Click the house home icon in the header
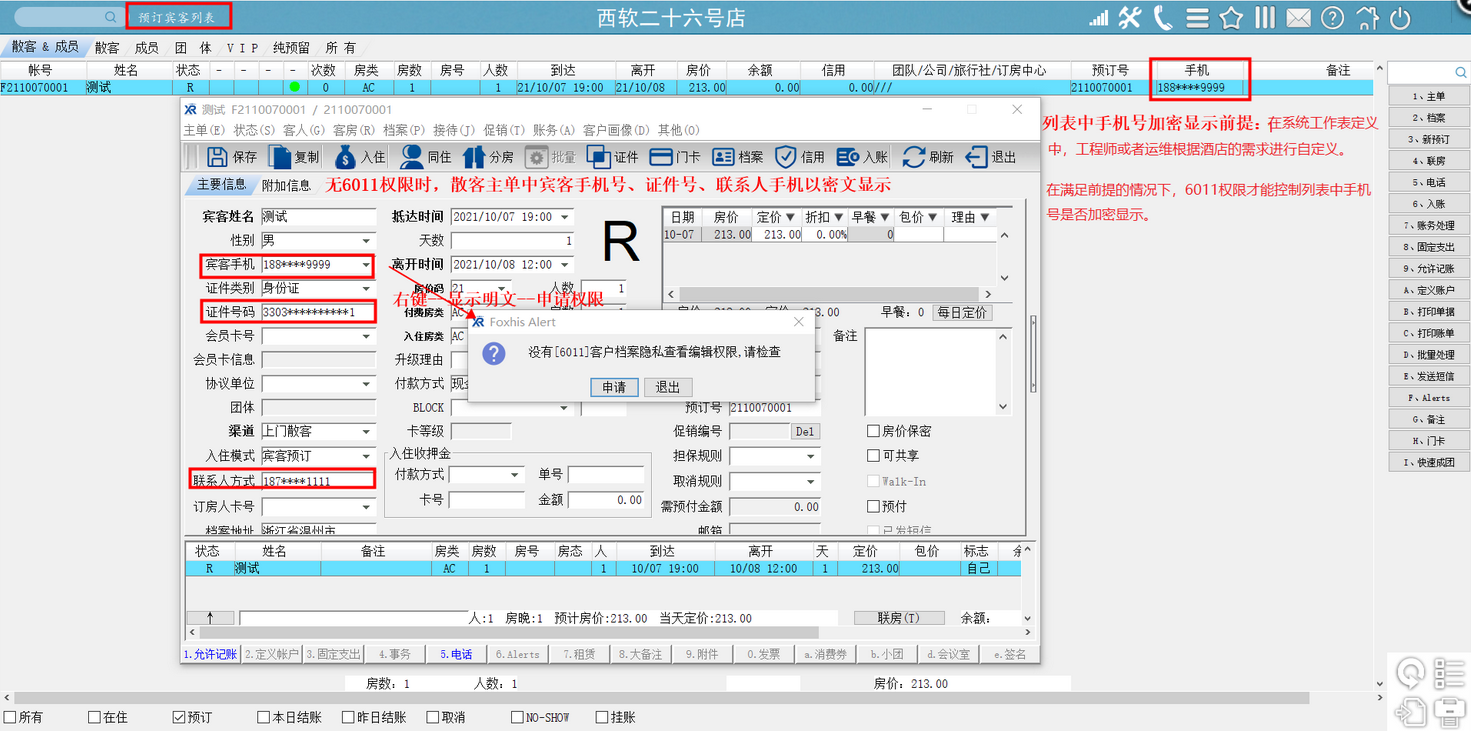Image resolution: width=1471 pixels, height=731 pixels. [1367, 18]
